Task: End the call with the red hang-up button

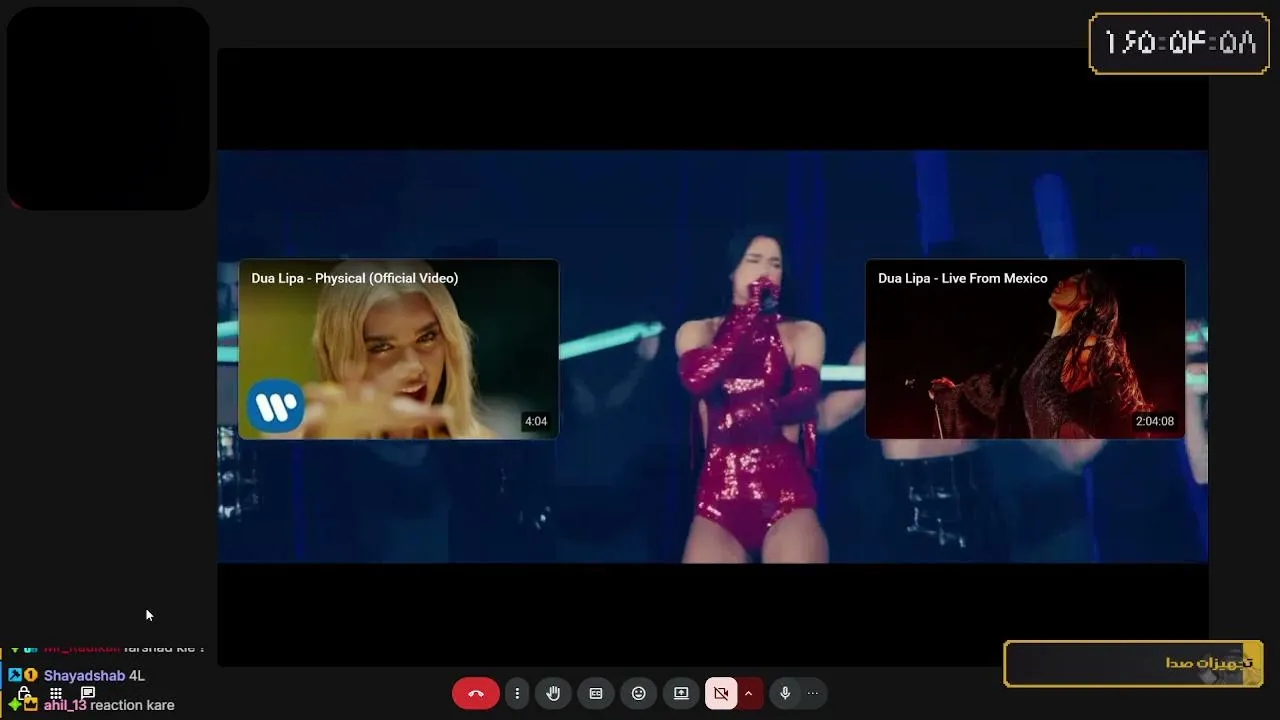Action: 475,693
